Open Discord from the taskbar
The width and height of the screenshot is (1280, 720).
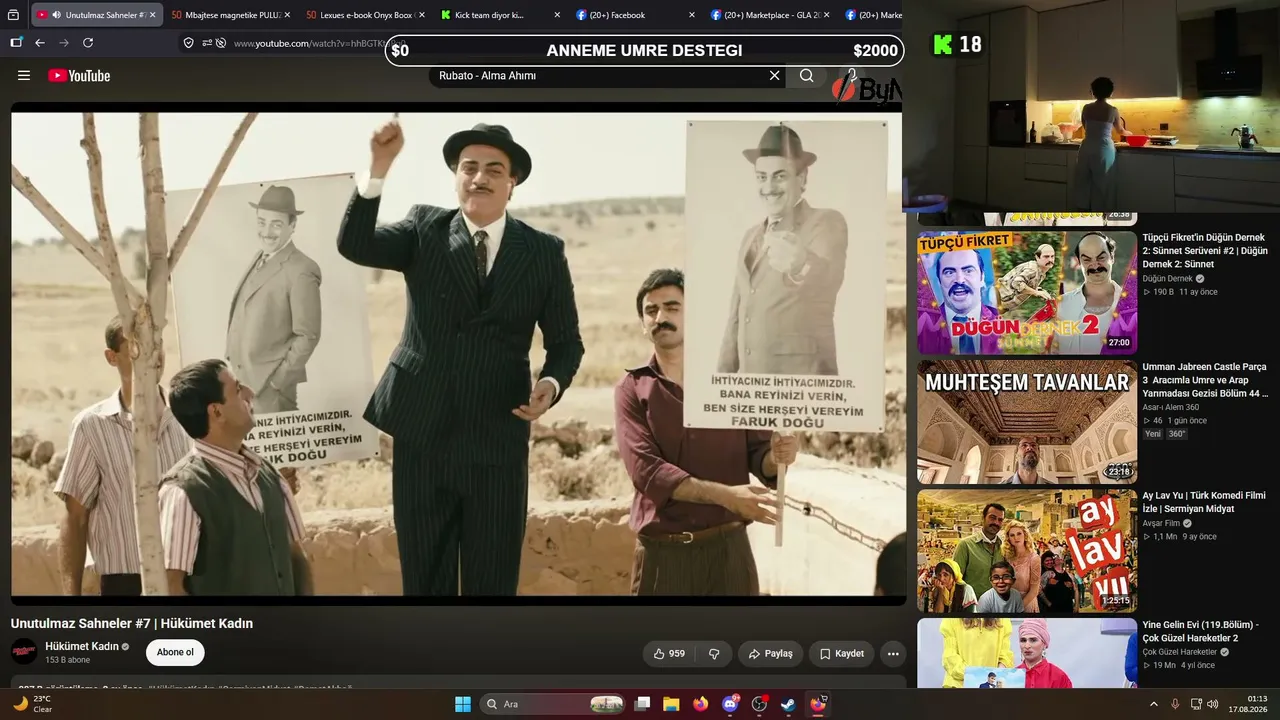pyautogui.click(x=730, y=704)
